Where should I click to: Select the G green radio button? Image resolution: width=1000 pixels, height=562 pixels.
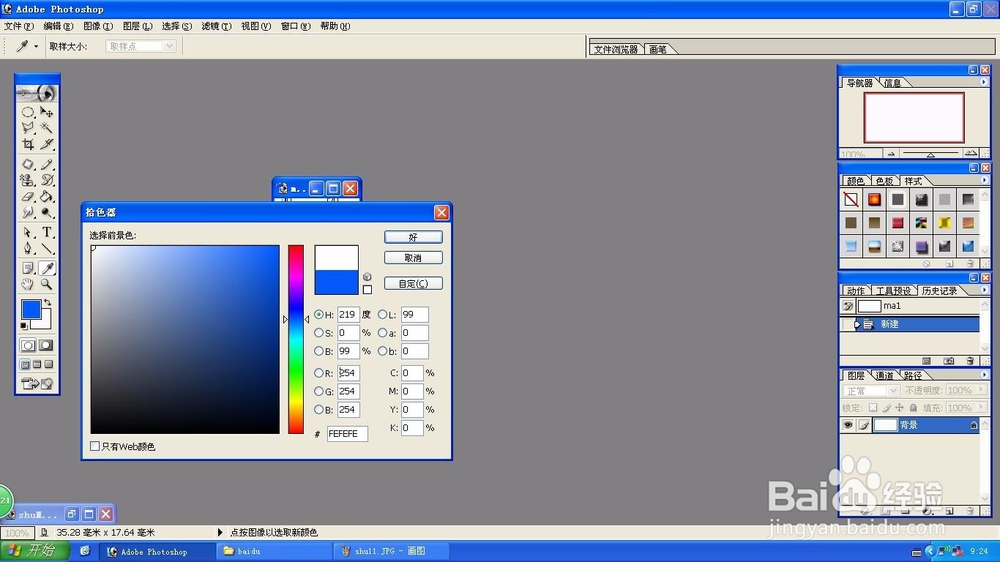pos(319,391)
